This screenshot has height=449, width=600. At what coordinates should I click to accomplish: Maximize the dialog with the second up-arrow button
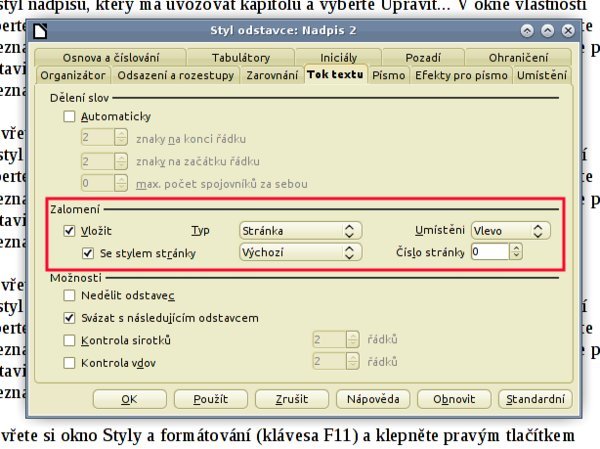[548, 31]
